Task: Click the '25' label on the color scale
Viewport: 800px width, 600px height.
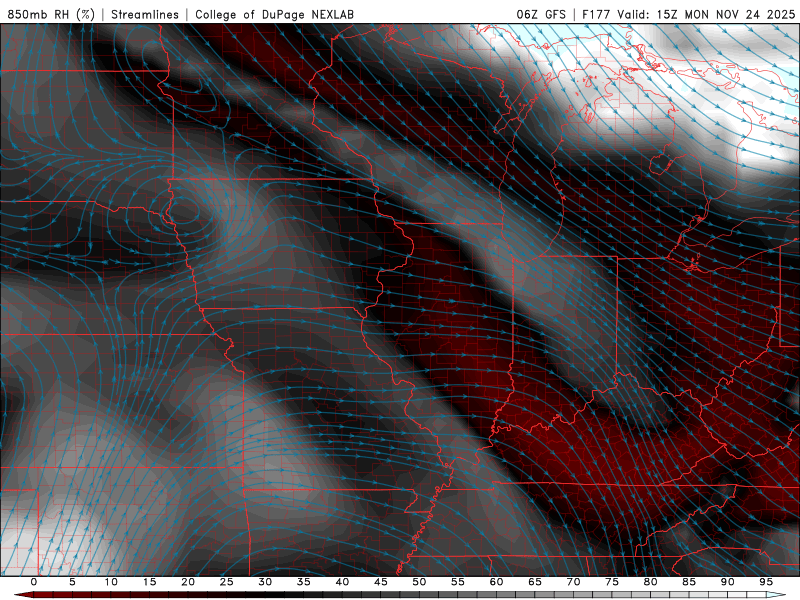Action: [227, 582]
